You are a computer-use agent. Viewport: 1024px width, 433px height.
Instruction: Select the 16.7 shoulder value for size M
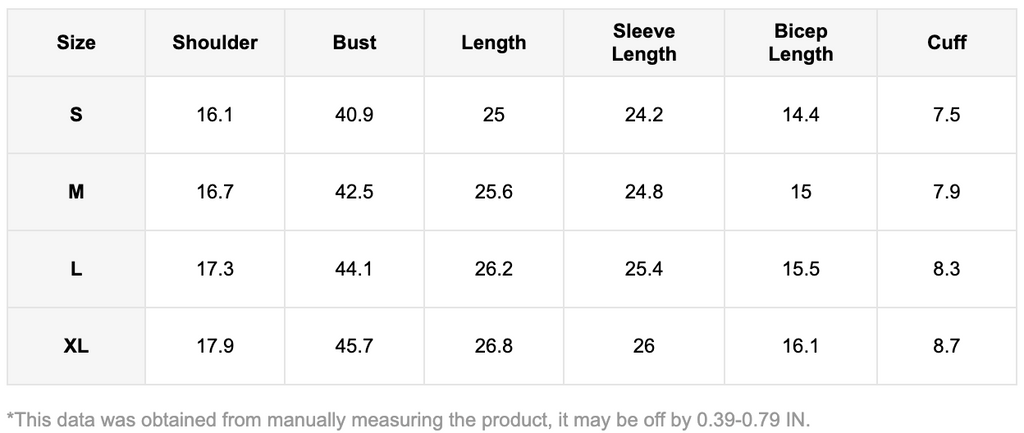[215, 192]
